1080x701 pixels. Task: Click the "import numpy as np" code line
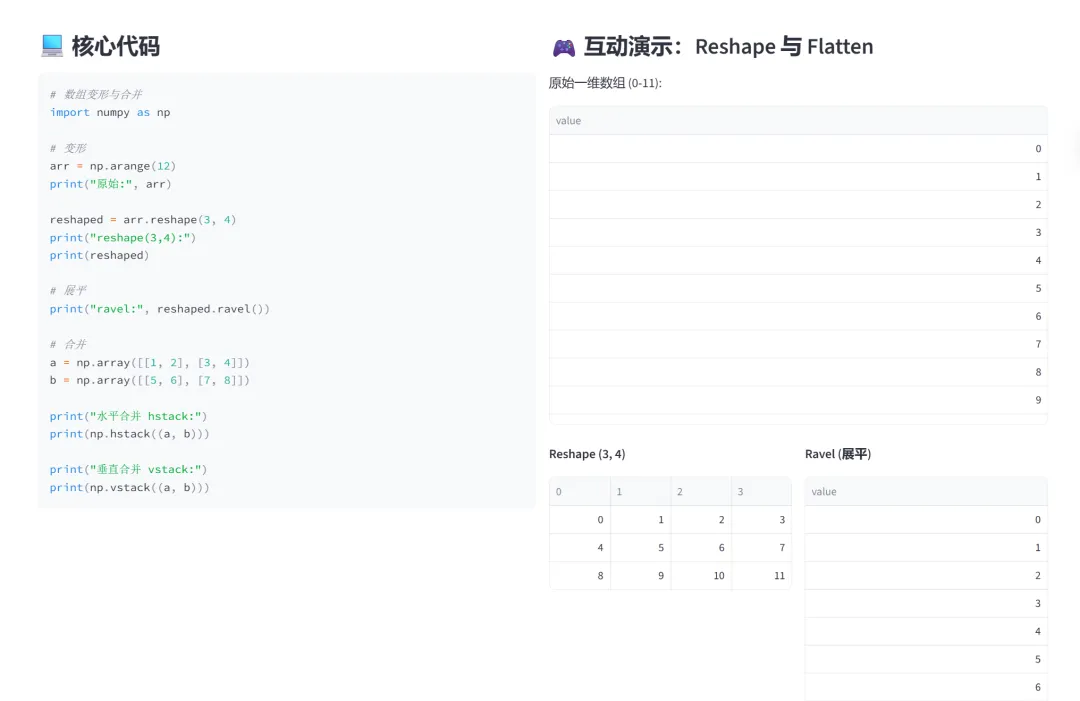[x=110, y=112]
